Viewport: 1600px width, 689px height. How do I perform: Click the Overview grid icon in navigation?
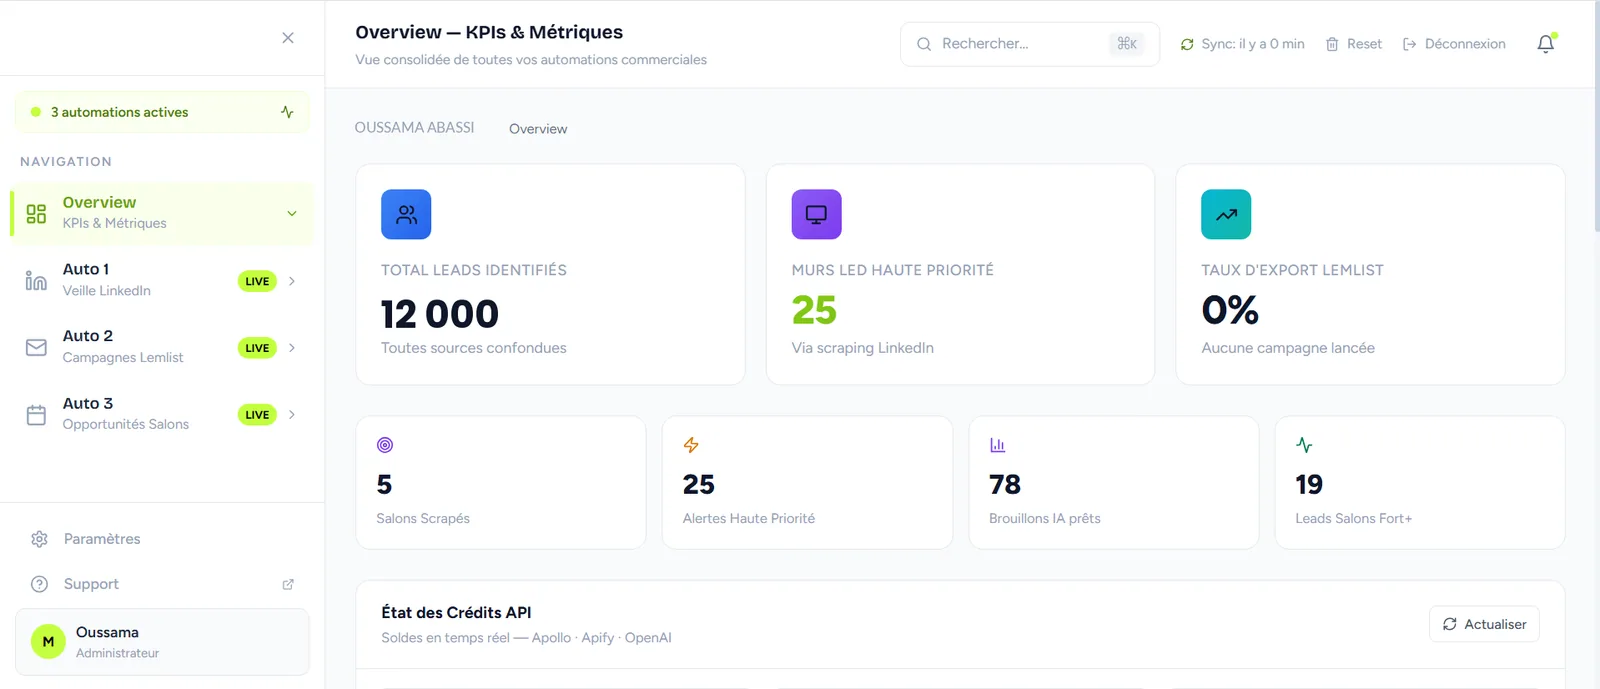[x=36, y=213]
